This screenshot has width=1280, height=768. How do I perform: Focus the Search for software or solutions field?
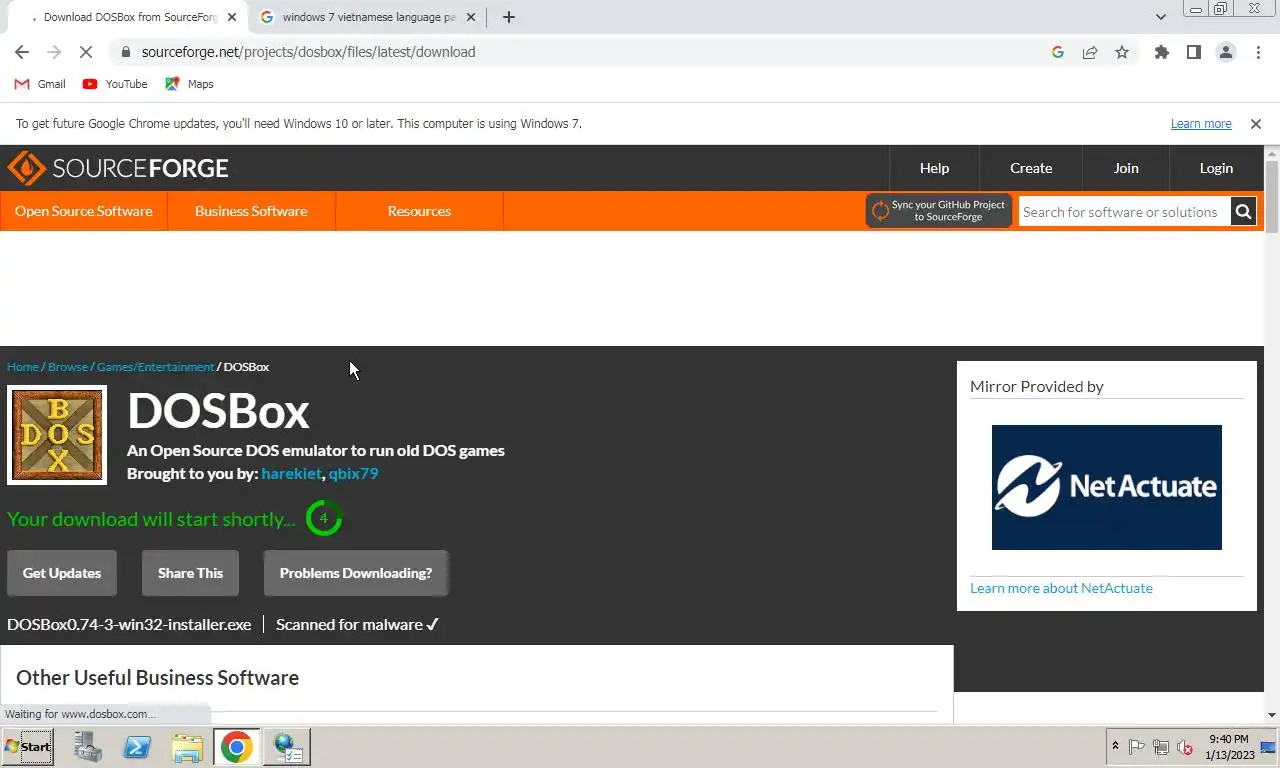click(1124, 212)
